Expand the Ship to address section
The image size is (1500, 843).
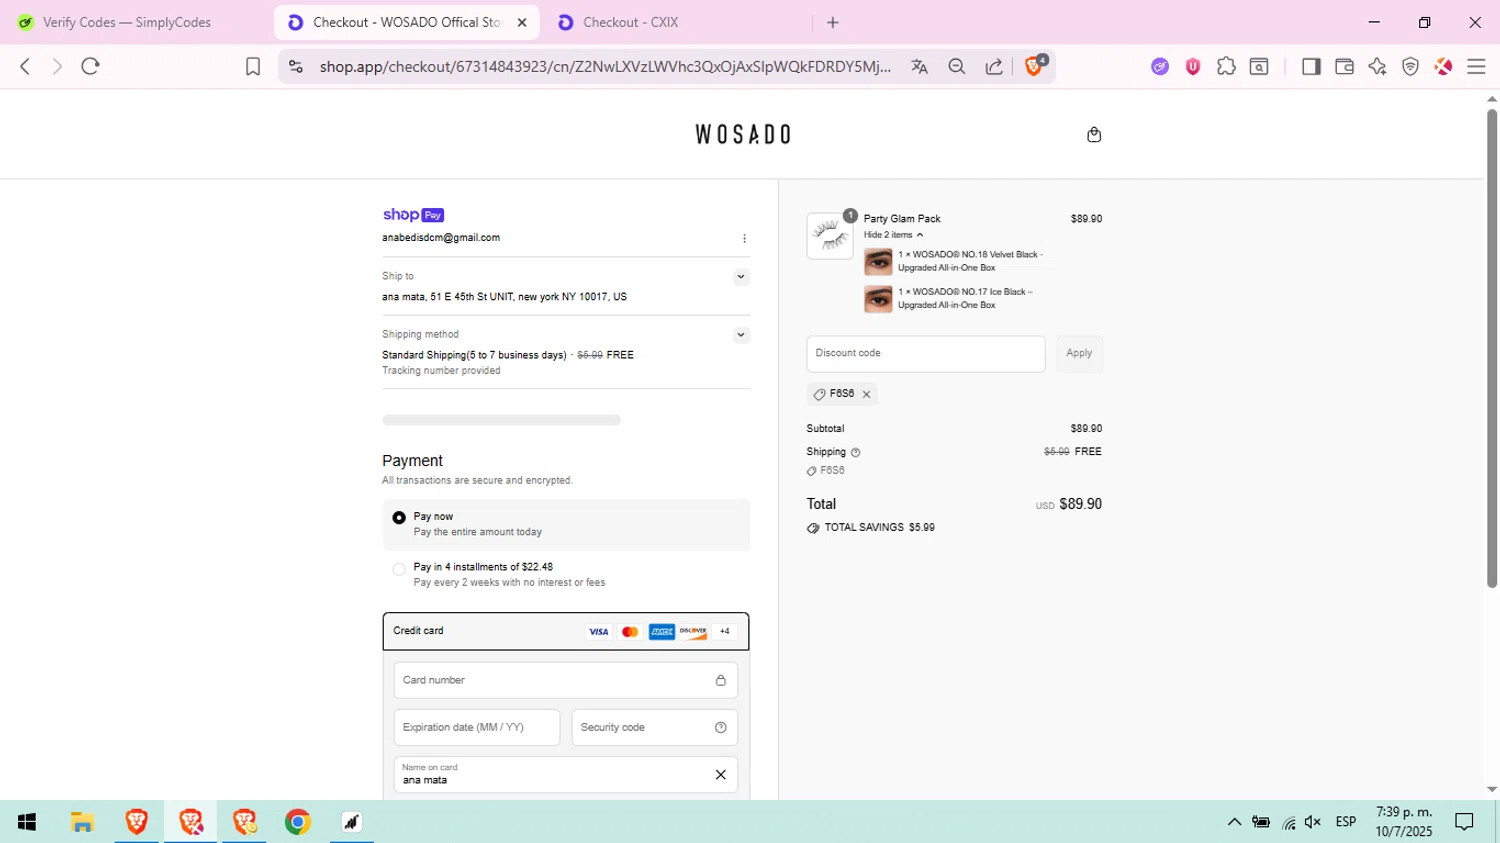coord(741,277)
